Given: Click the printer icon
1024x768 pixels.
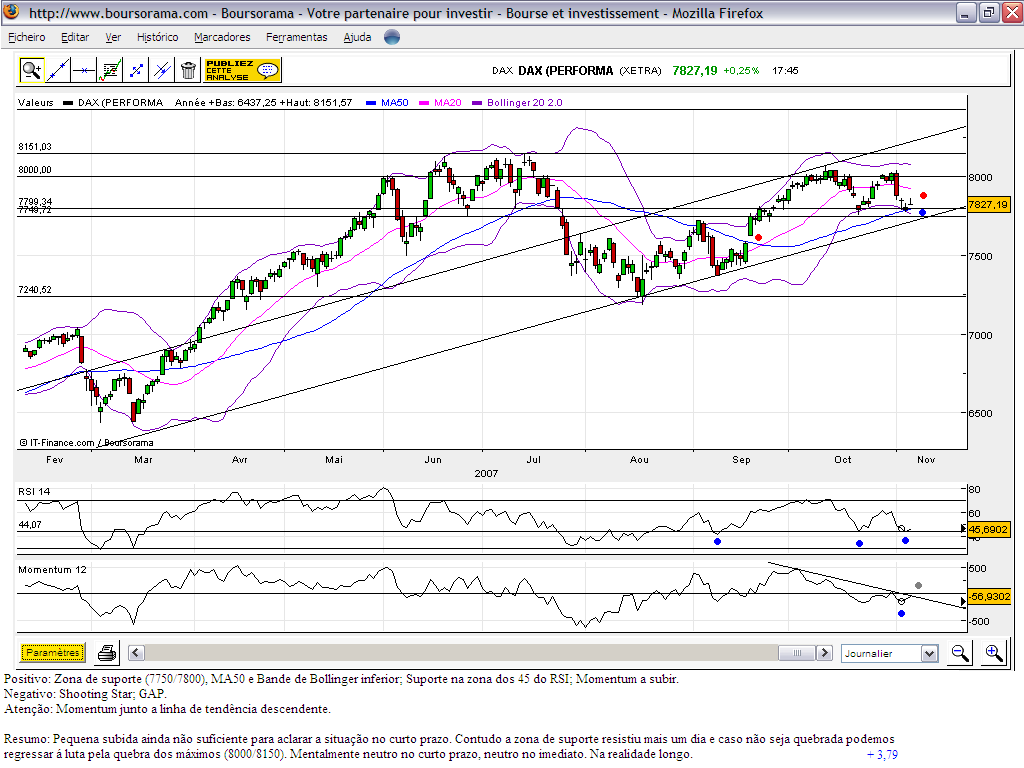Looking at the screenshot, I should pyautogui.click(x=106, y=652).
